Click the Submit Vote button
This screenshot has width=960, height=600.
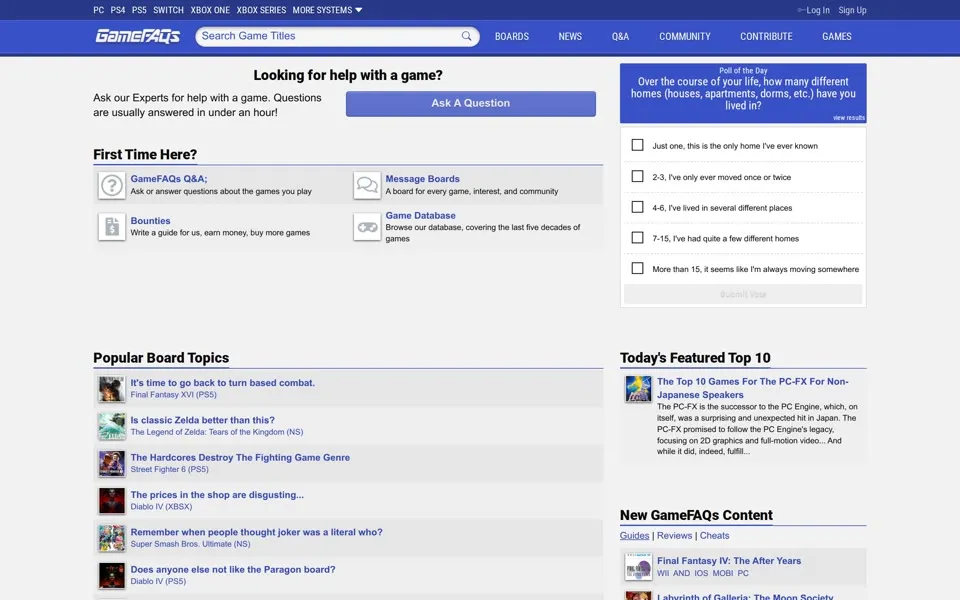pos(743,294)
